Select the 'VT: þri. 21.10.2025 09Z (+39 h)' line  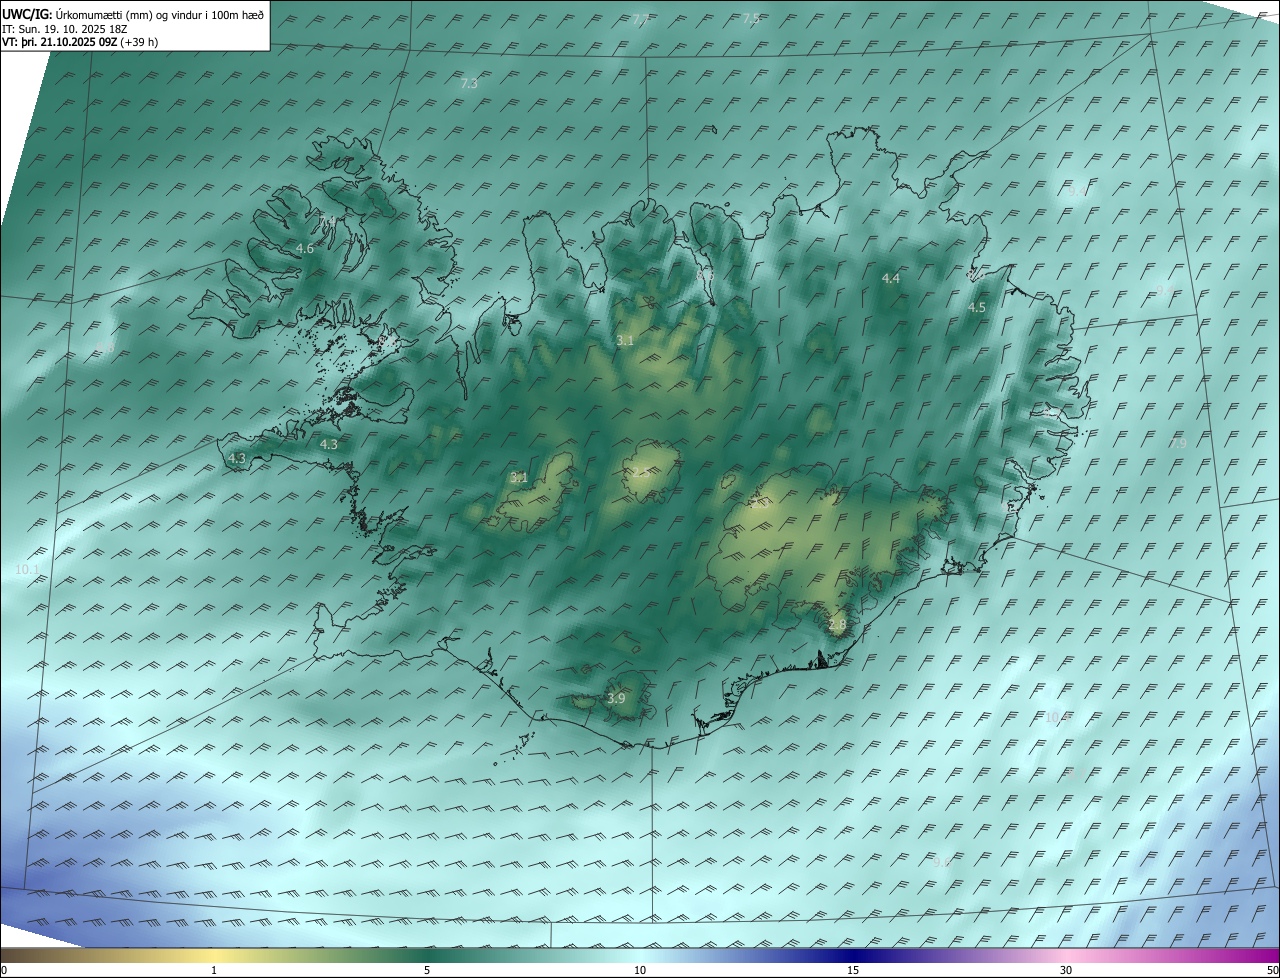(x=80, y=42)
